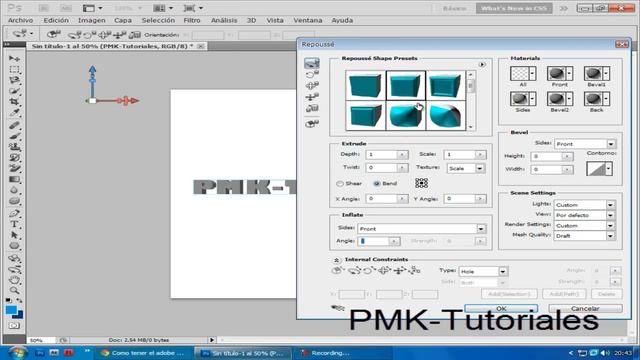Click the What's New in CS5 workspace button
Viewport: 640px width, 360px height.
click(x=513, y=8)
